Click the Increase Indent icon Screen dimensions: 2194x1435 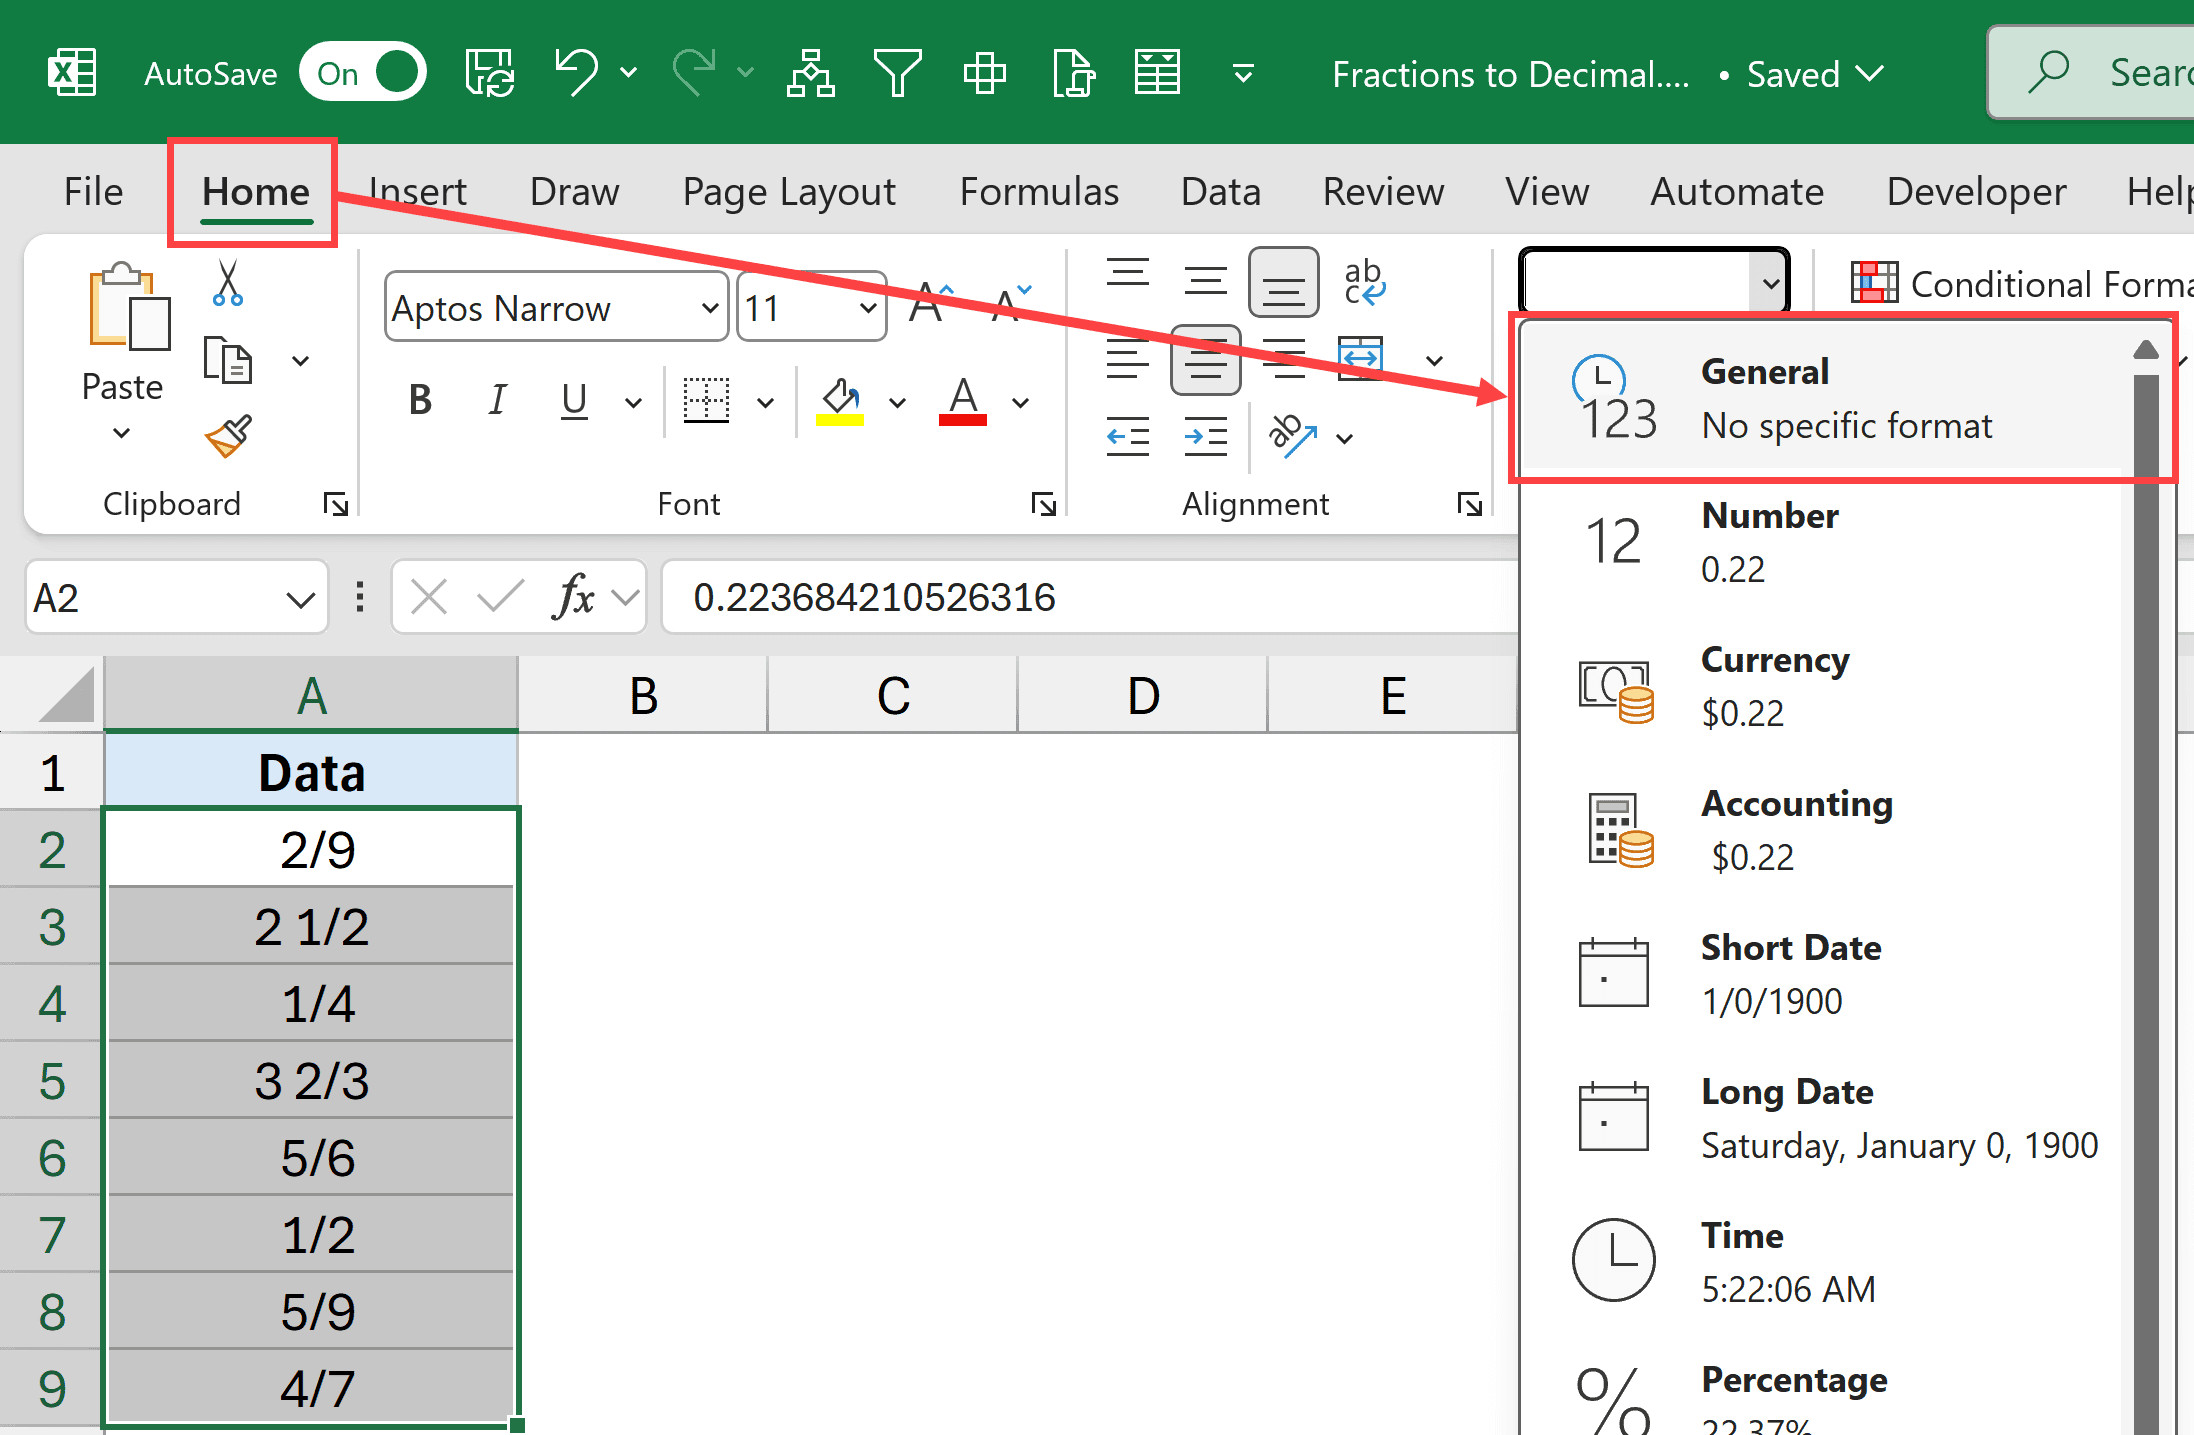coord(1205,437)
